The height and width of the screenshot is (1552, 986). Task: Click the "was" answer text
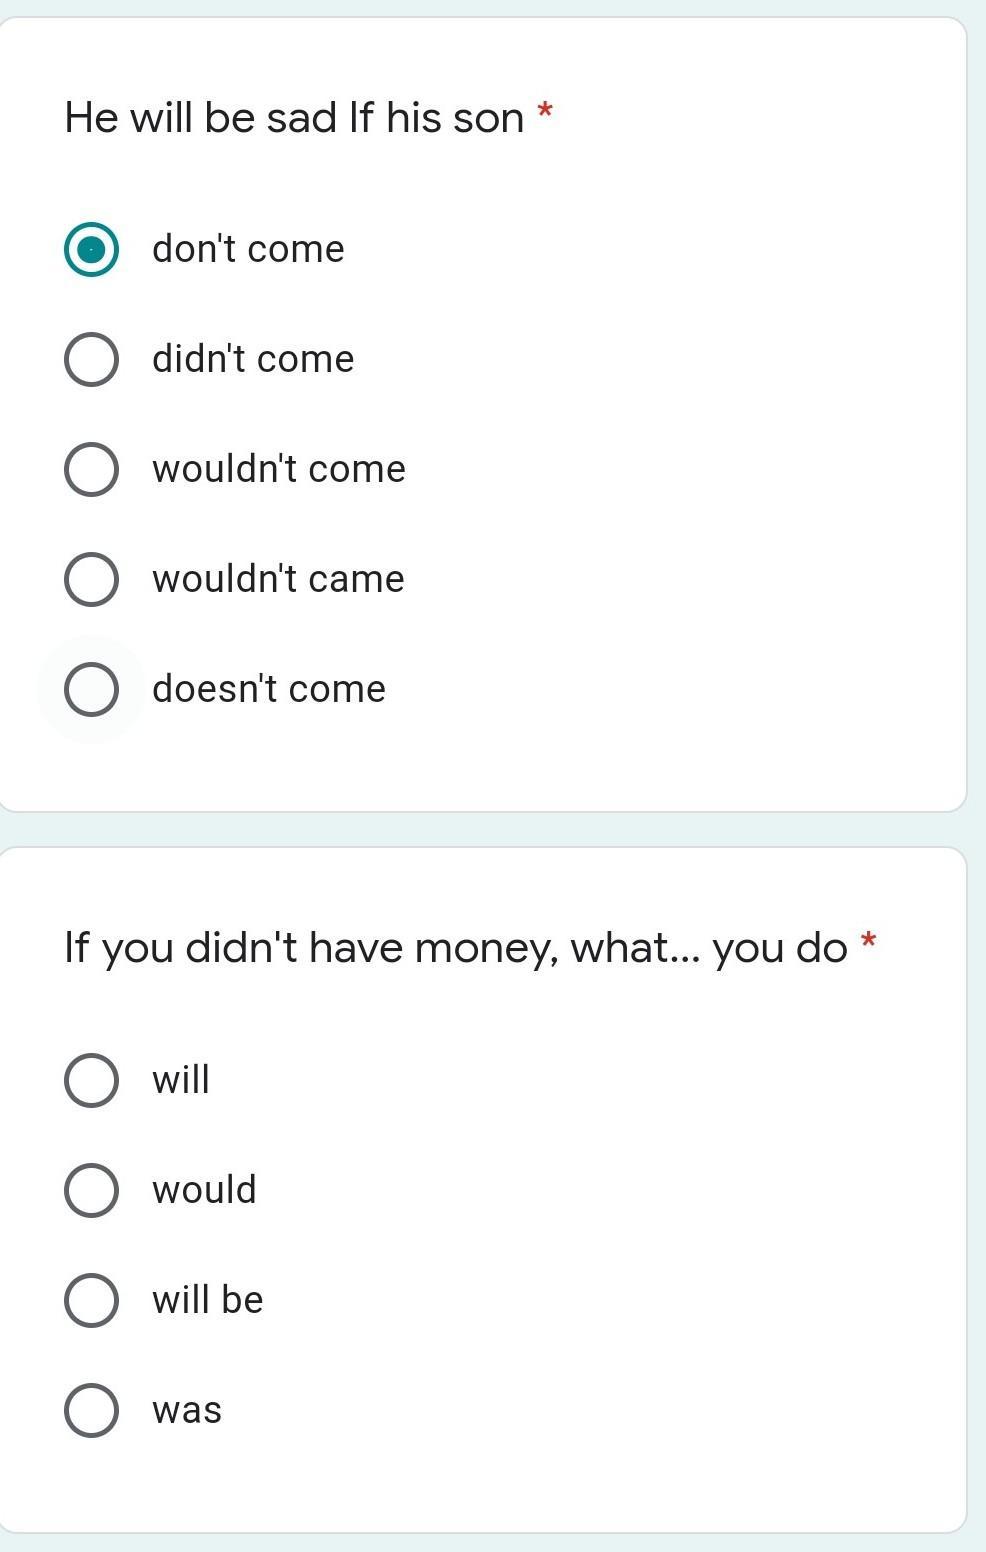pos(187,1410)
